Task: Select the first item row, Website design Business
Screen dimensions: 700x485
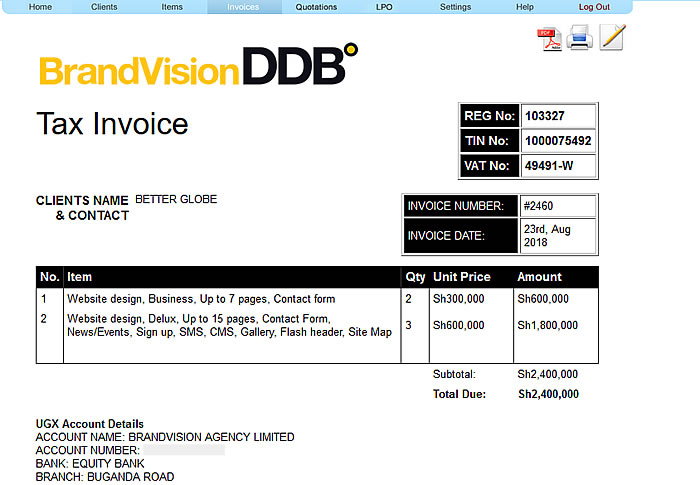Action: pos(201,299)
